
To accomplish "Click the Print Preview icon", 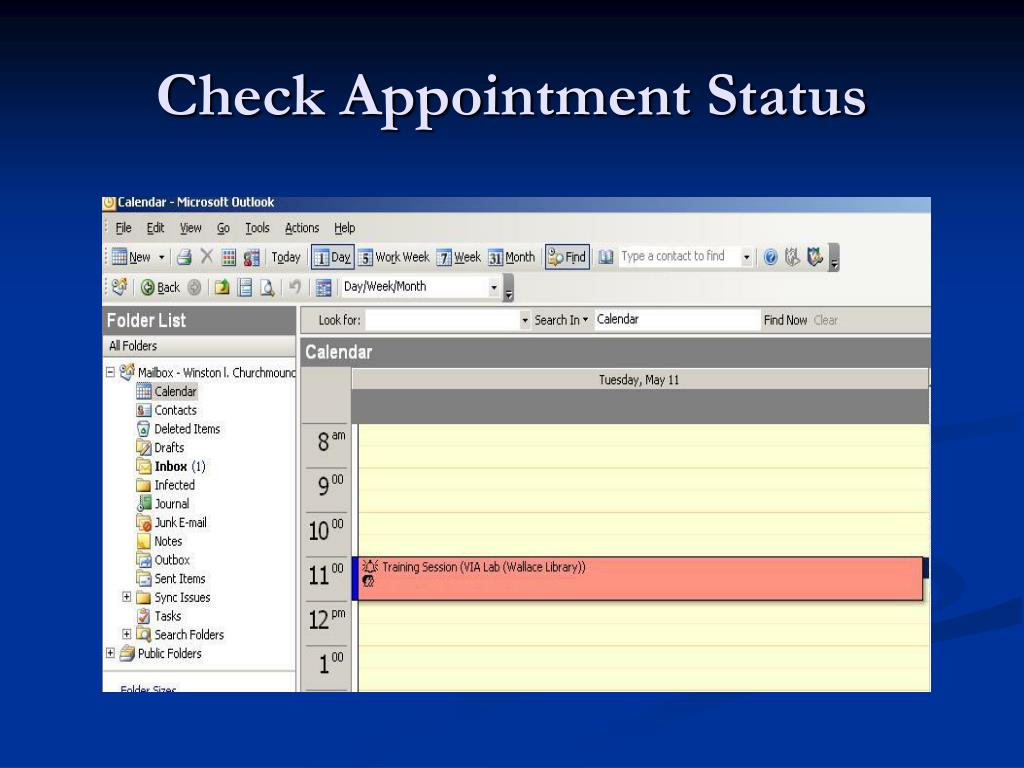I will (x=266, y=287).
